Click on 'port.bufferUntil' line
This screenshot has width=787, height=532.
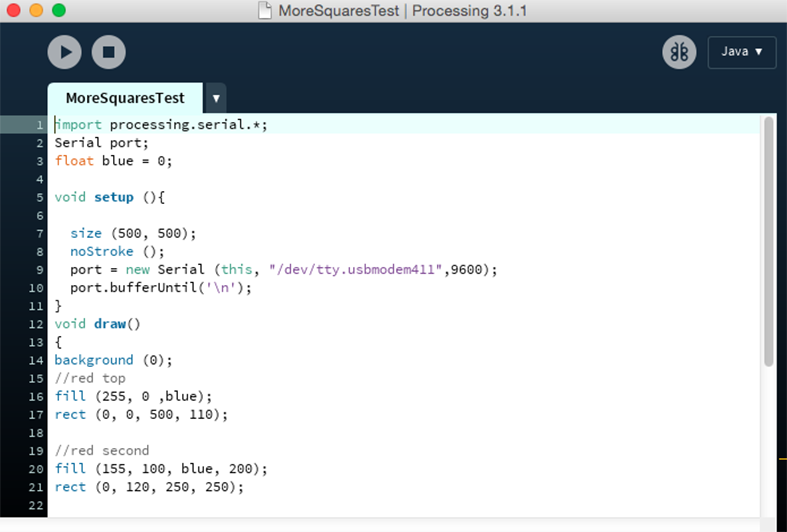pos(161,288)
